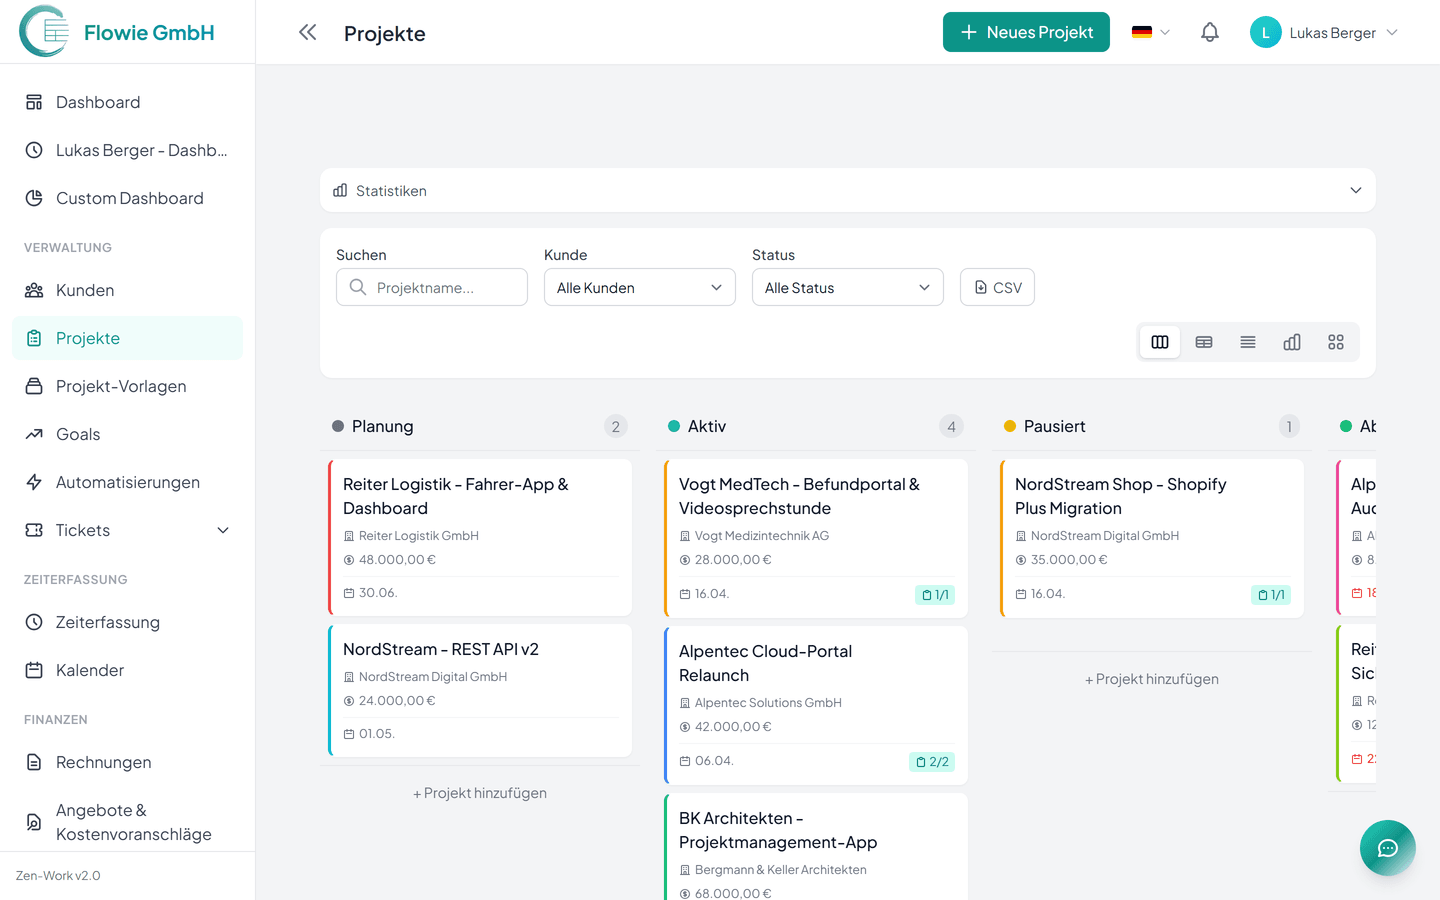Select the grid tiles view
Screen dimensions: 1440x900
pos(1336,342)
